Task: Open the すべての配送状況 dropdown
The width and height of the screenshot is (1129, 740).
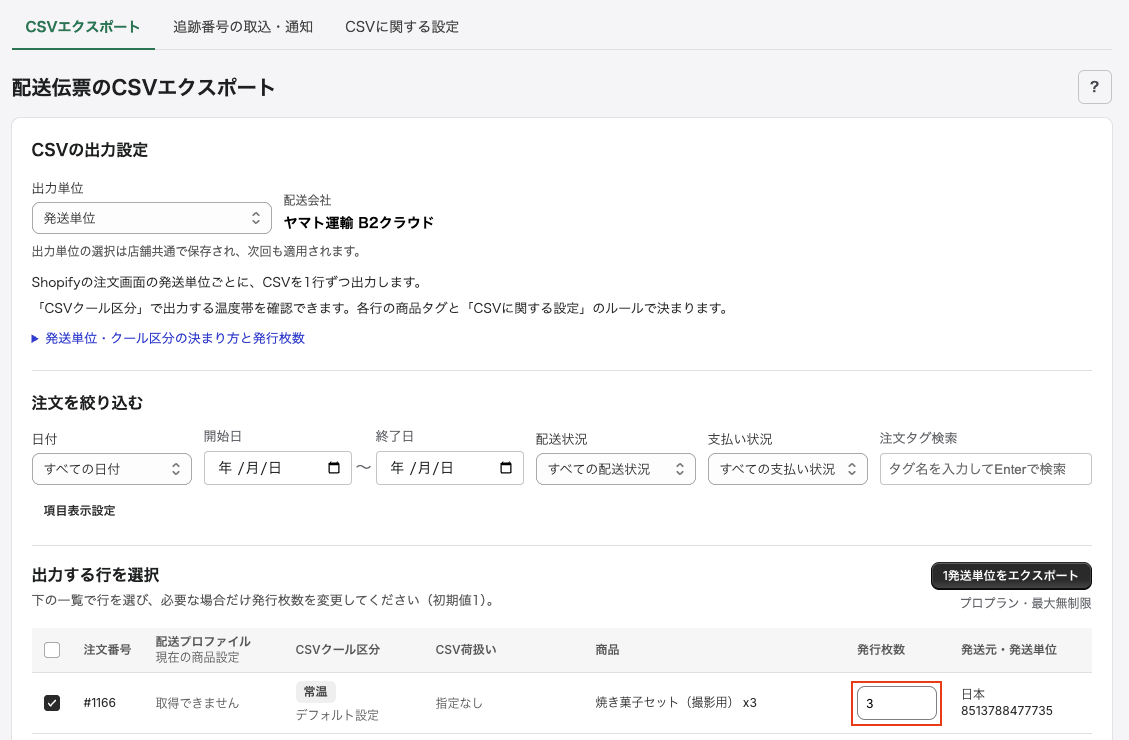Action: pyautogui.click(x=616, y=469)
